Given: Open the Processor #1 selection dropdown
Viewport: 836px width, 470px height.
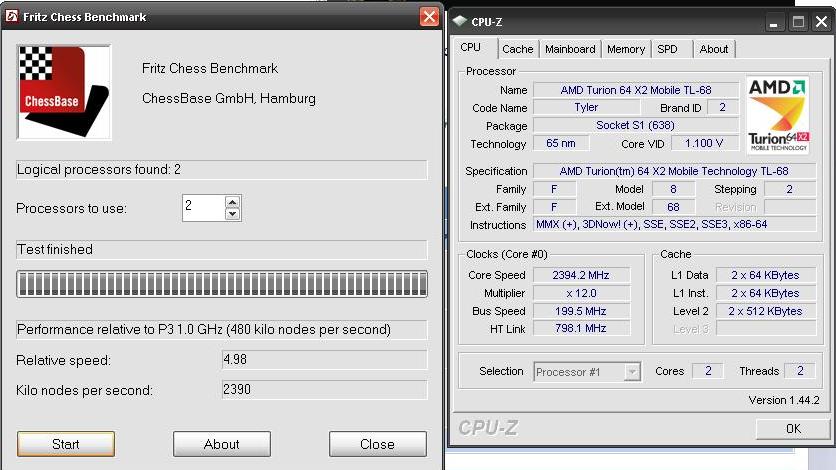Looking at the screenshot, I should pos(632,372).
